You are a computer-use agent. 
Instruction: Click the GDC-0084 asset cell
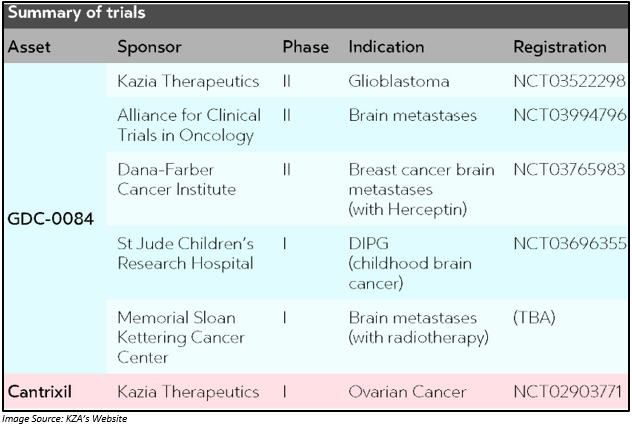point(51,219)
